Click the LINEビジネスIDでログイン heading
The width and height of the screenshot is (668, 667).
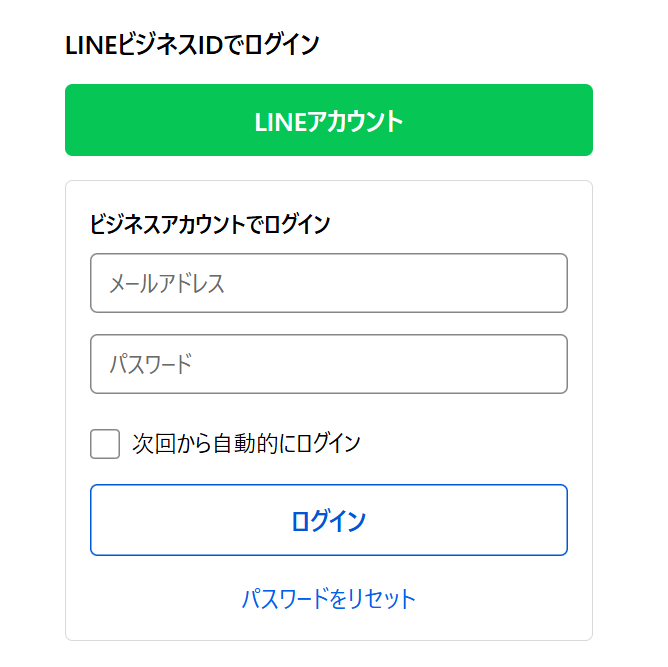192,45
